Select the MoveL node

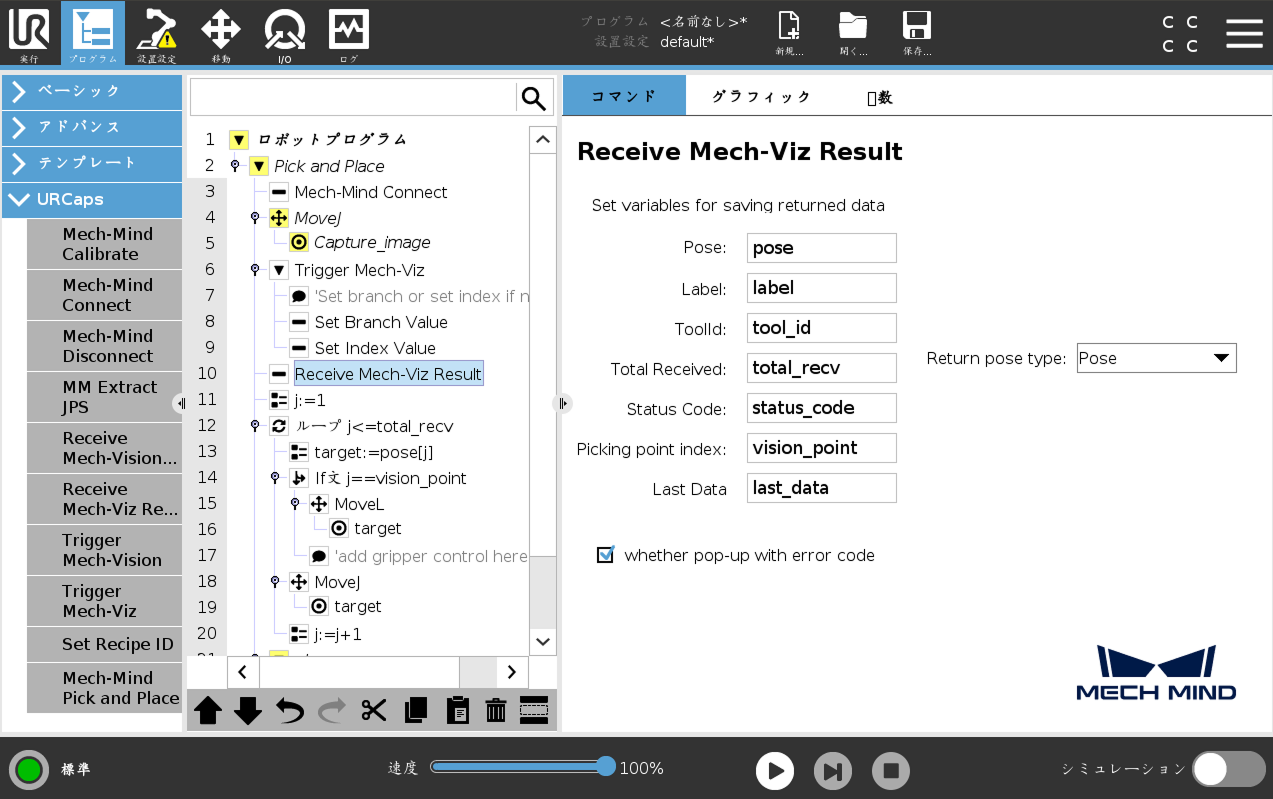[359, 504]
